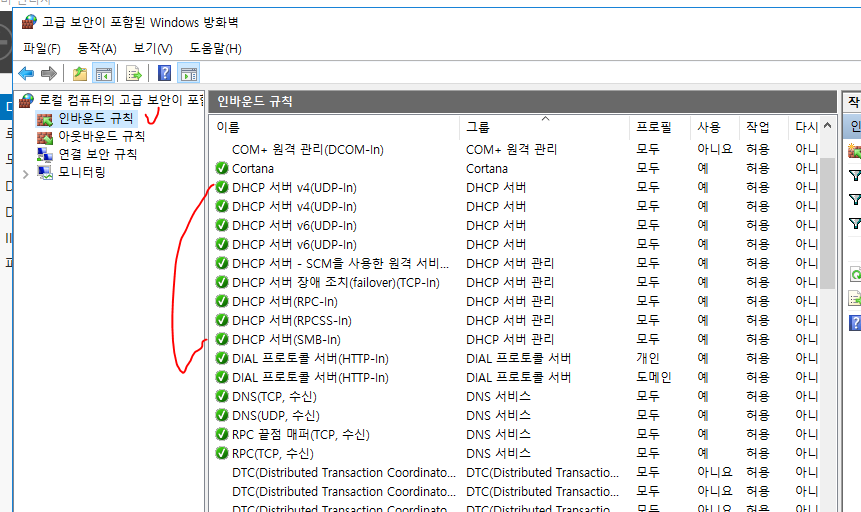Click the green check icon of DHCP 서버(RPC-In)
Image resolution: width=861 pixels, height=512 pixels.
pos(222,302)
